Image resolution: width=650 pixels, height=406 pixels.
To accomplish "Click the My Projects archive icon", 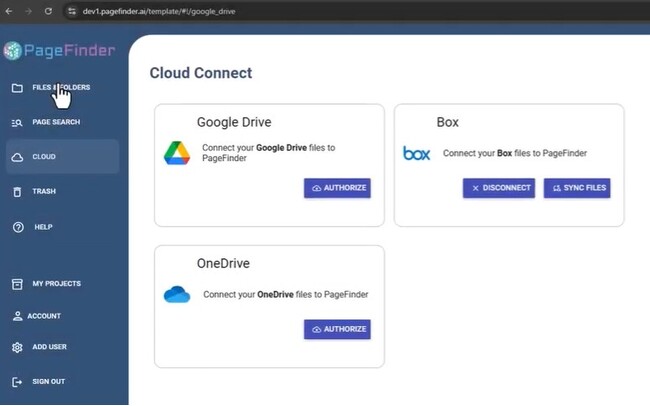I will point(17,284).
